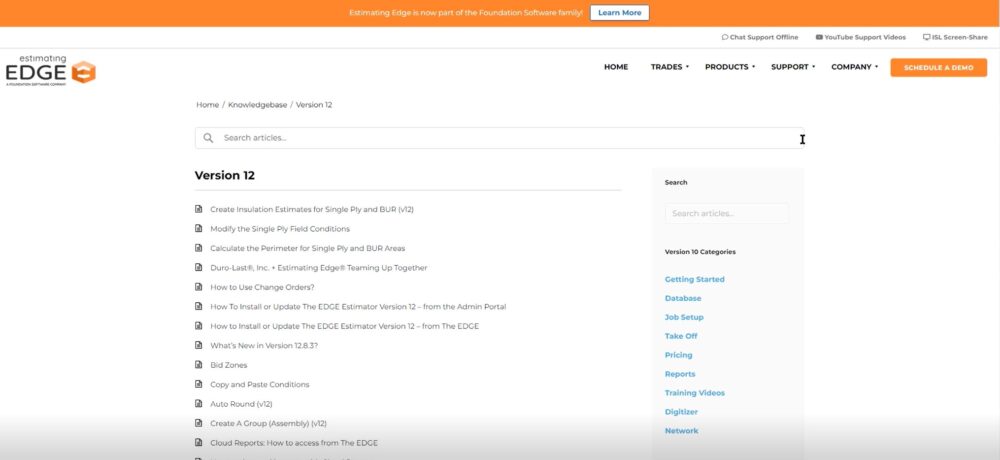Click document icon beside Duro-Last article
The width and height of the screenshot is (1000, 460).
198,267
